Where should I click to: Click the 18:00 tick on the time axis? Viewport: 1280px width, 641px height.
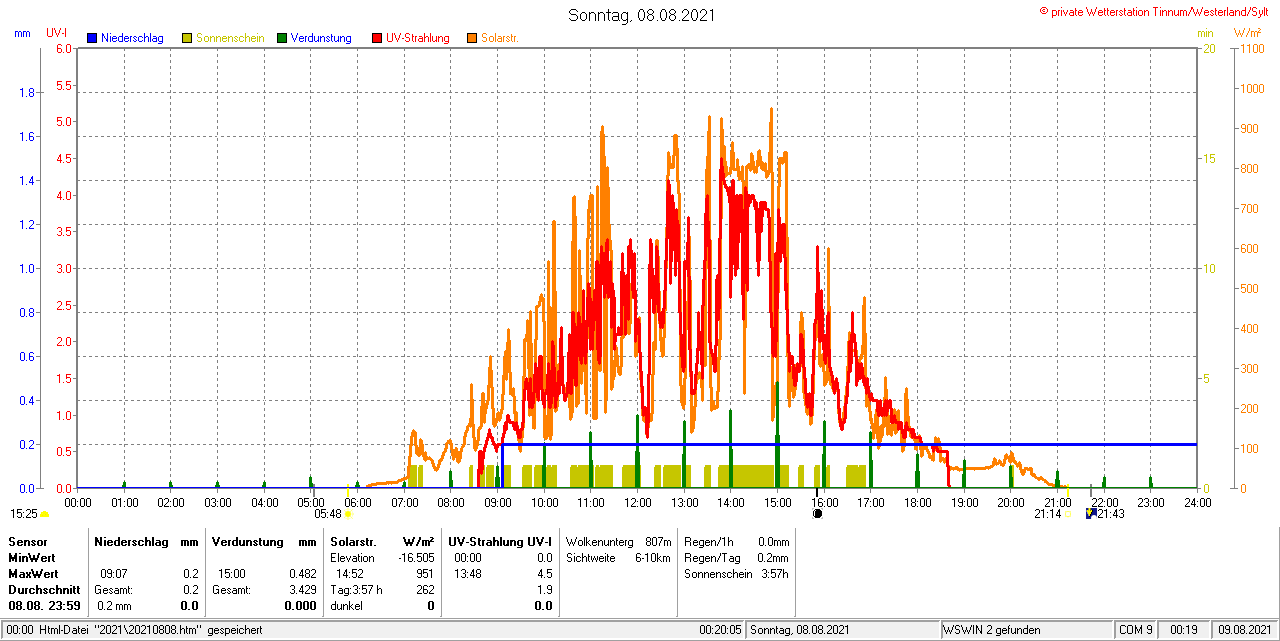(x=917, y=502)
